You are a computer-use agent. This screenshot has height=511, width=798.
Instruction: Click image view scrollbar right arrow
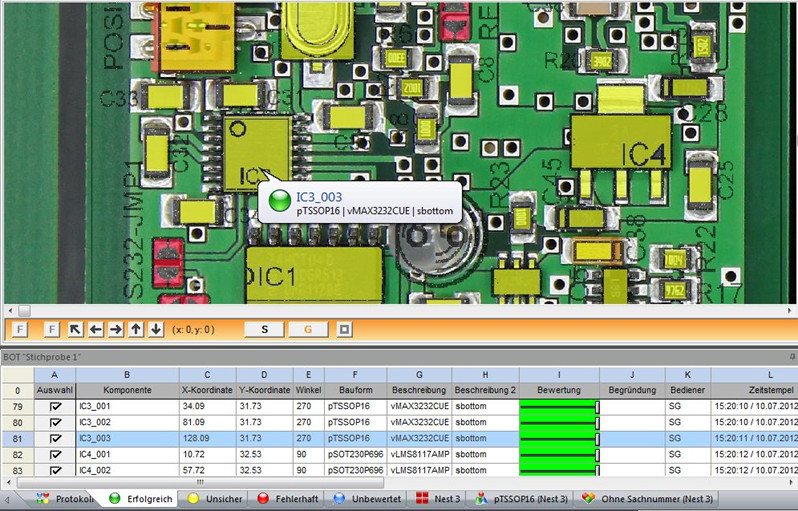click(x=790, y=310)
